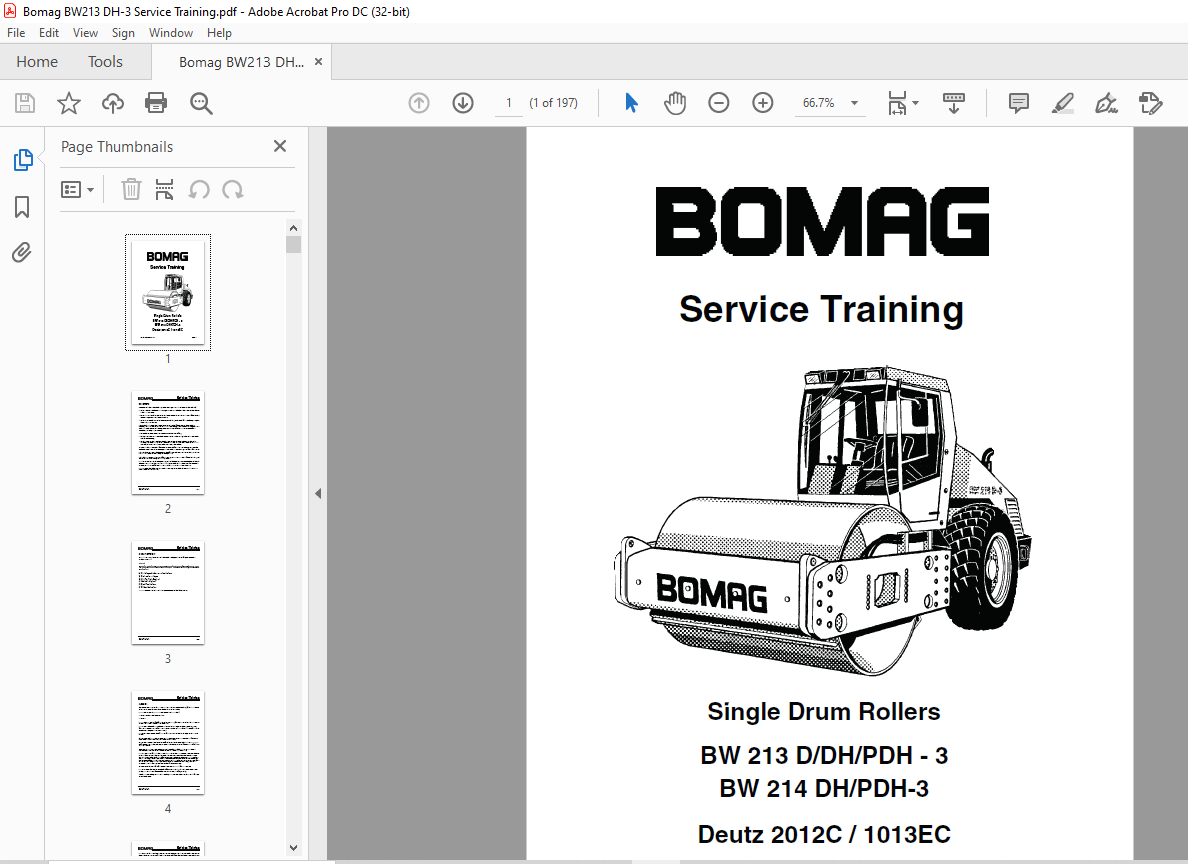This screenshot has height=864, width=1188.
Task: Open the Attachments paperclip pane
Action: (x=22, y=252)
